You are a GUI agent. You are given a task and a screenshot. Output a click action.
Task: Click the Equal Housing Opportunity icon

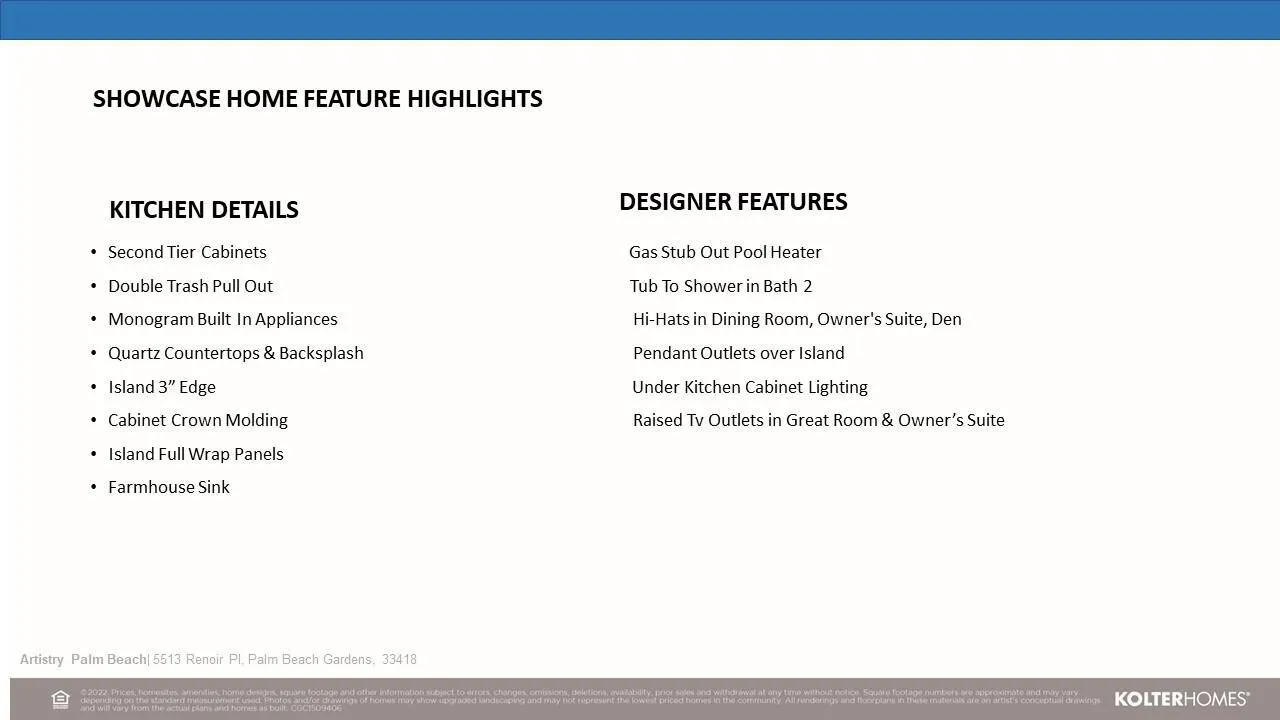pyautogui.click(x=60, y=699)
